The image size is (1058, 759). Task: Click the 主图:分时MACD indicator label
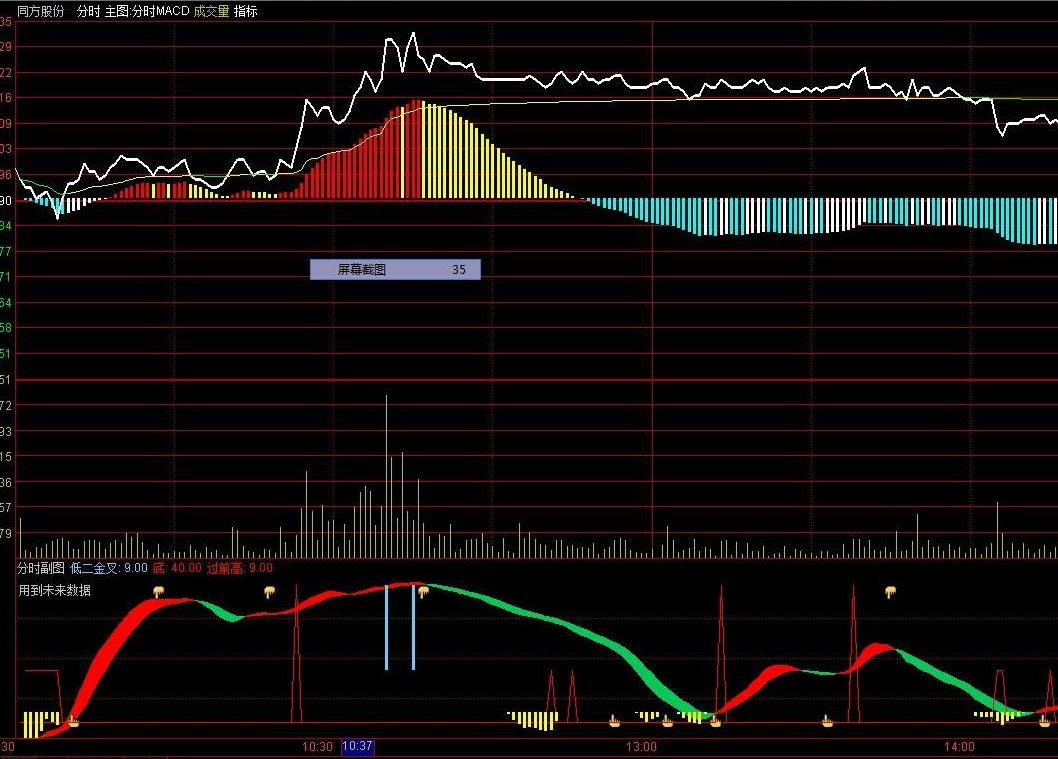pyautogui.click(x=147, y=11)
